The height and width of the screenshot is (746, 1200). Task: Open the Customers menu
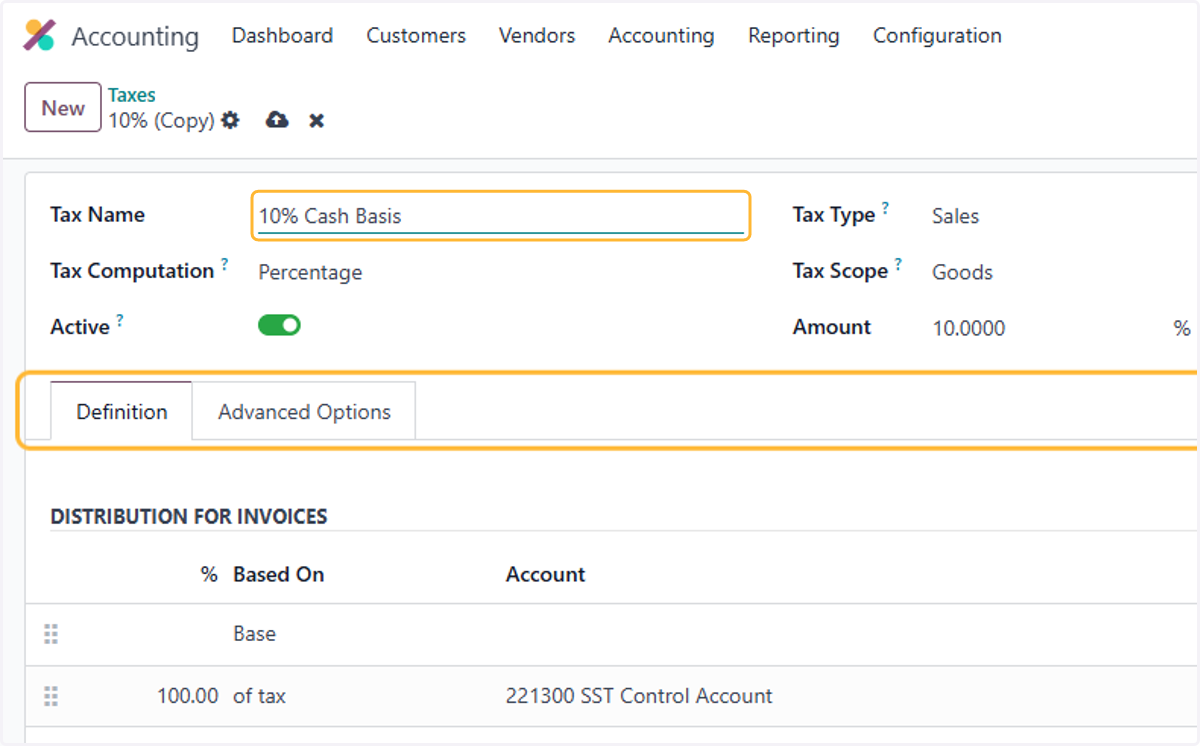click(x=416, y=36)
